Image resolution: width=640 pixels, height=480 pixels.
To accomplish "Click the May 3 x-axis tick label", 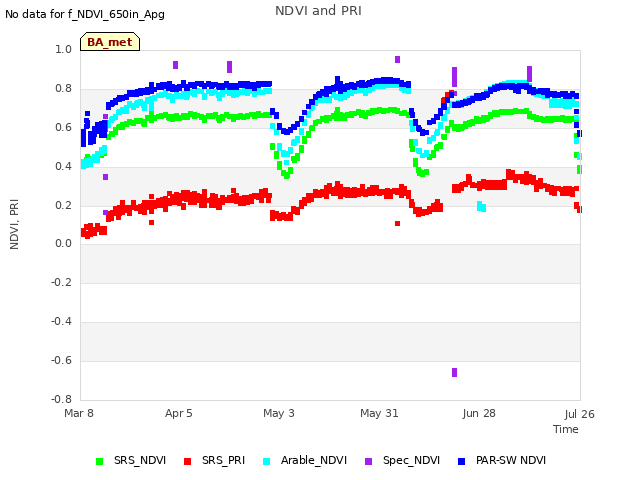I will [279, 413].
